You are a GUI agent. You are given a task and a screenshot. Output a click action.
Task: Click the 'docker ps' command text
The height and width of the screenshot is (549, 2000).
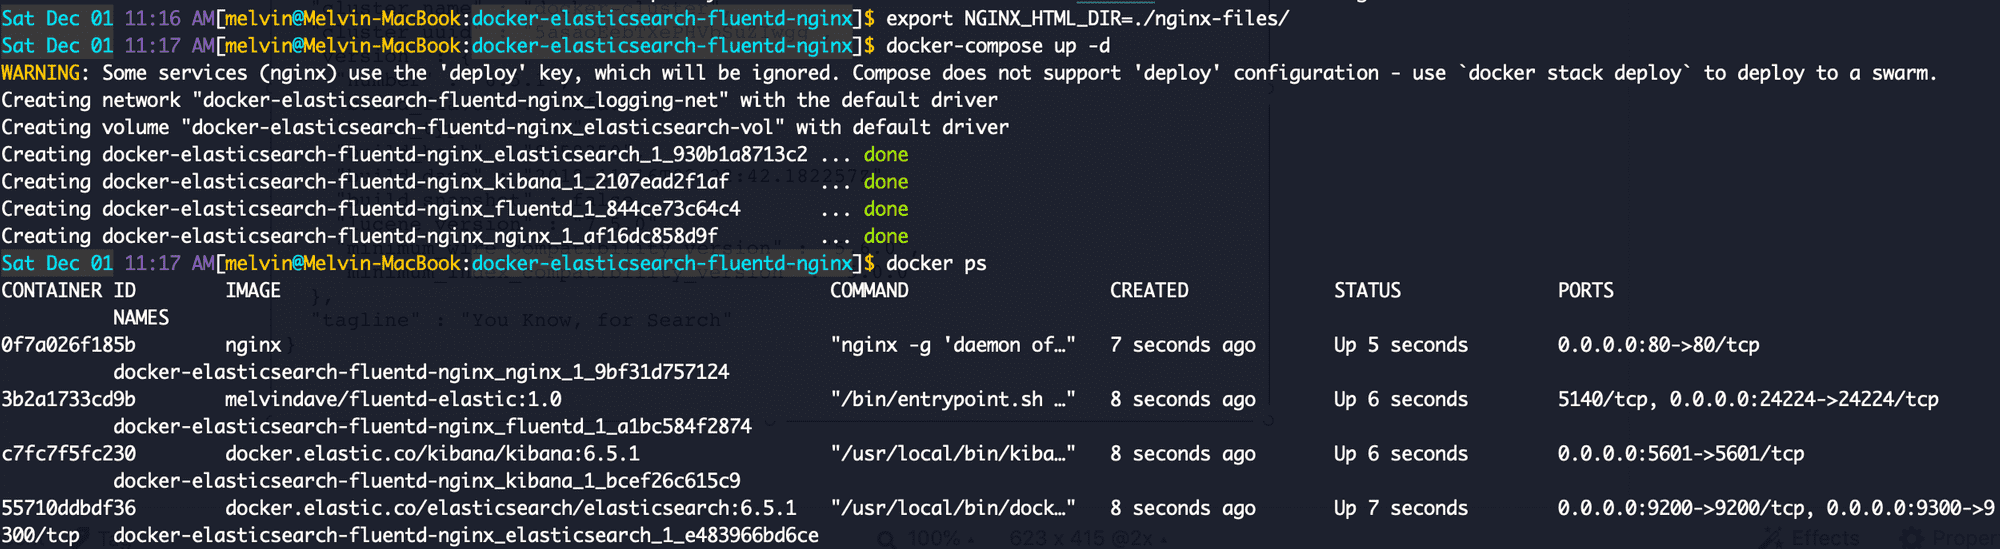[x=936, y=263]
